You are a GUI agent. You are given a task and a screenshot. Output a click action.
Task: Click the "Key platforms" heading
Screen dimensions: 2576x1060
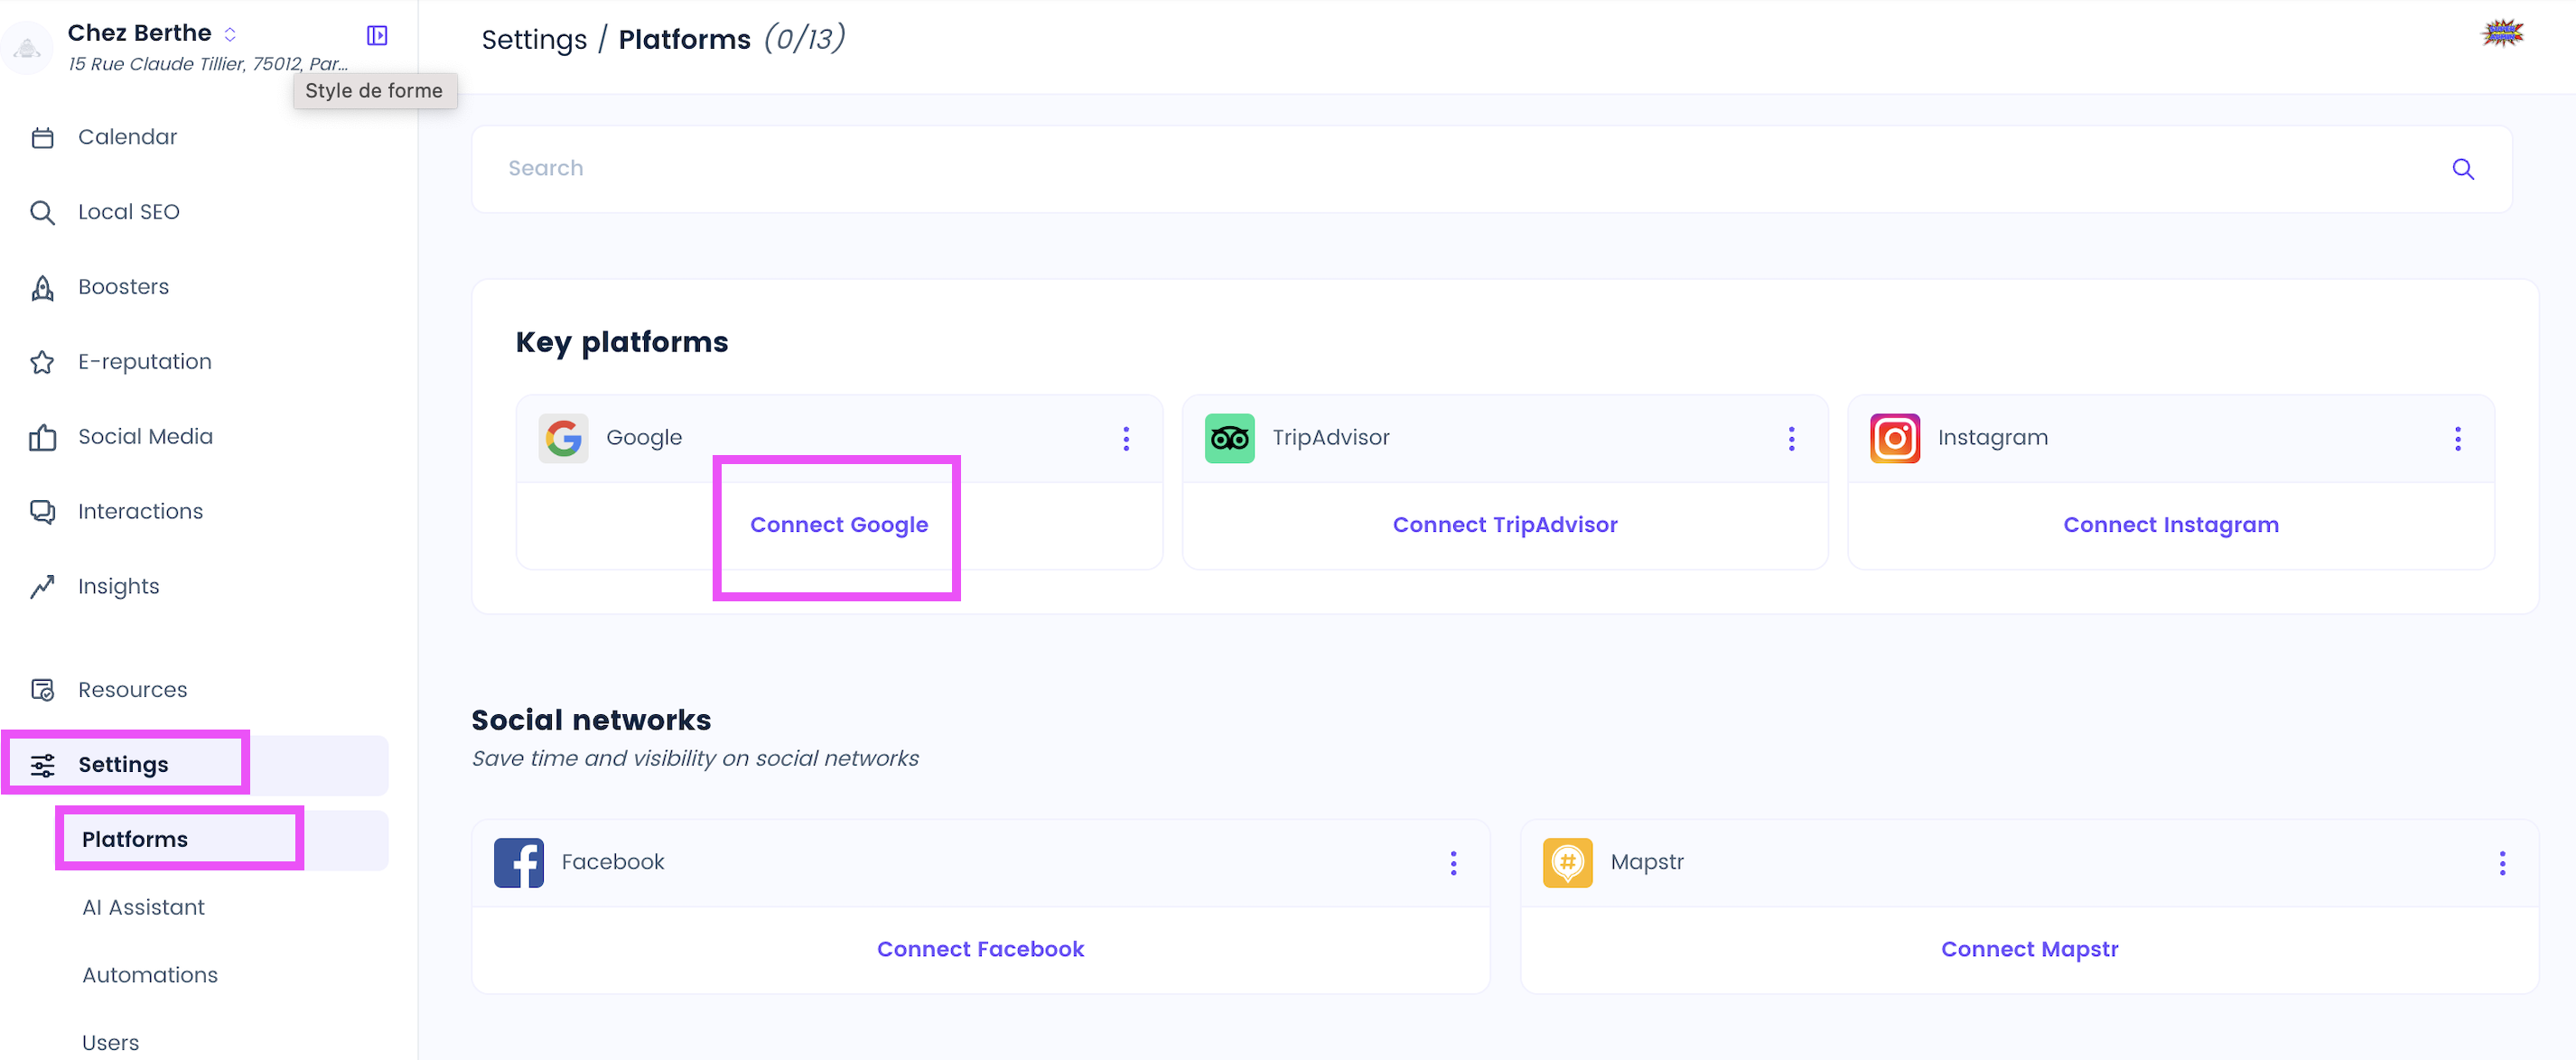621,343
